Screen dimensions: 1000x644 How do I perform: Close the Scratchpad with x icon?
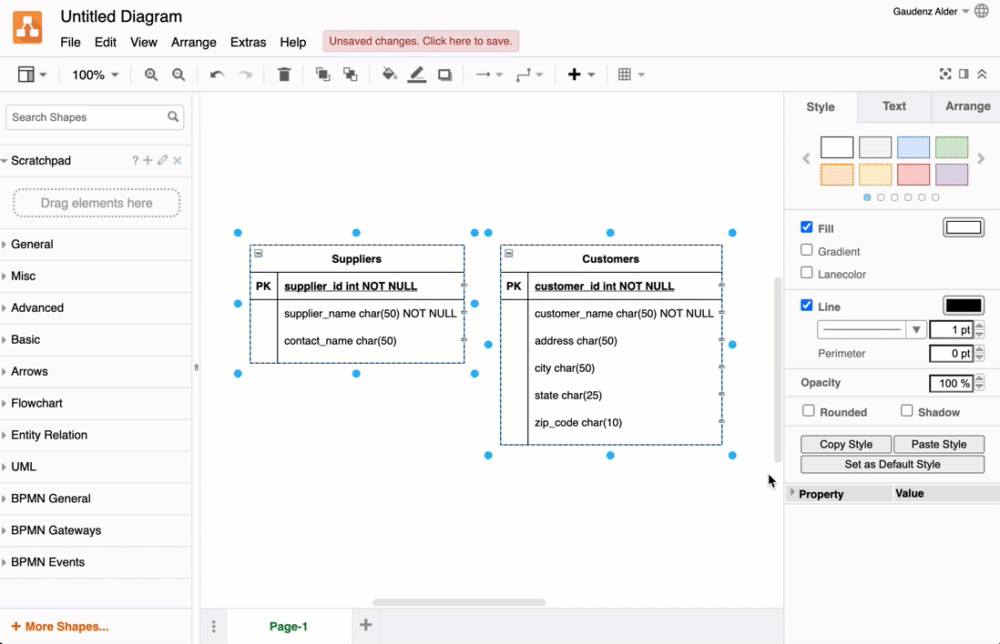[x=177, y=161]
